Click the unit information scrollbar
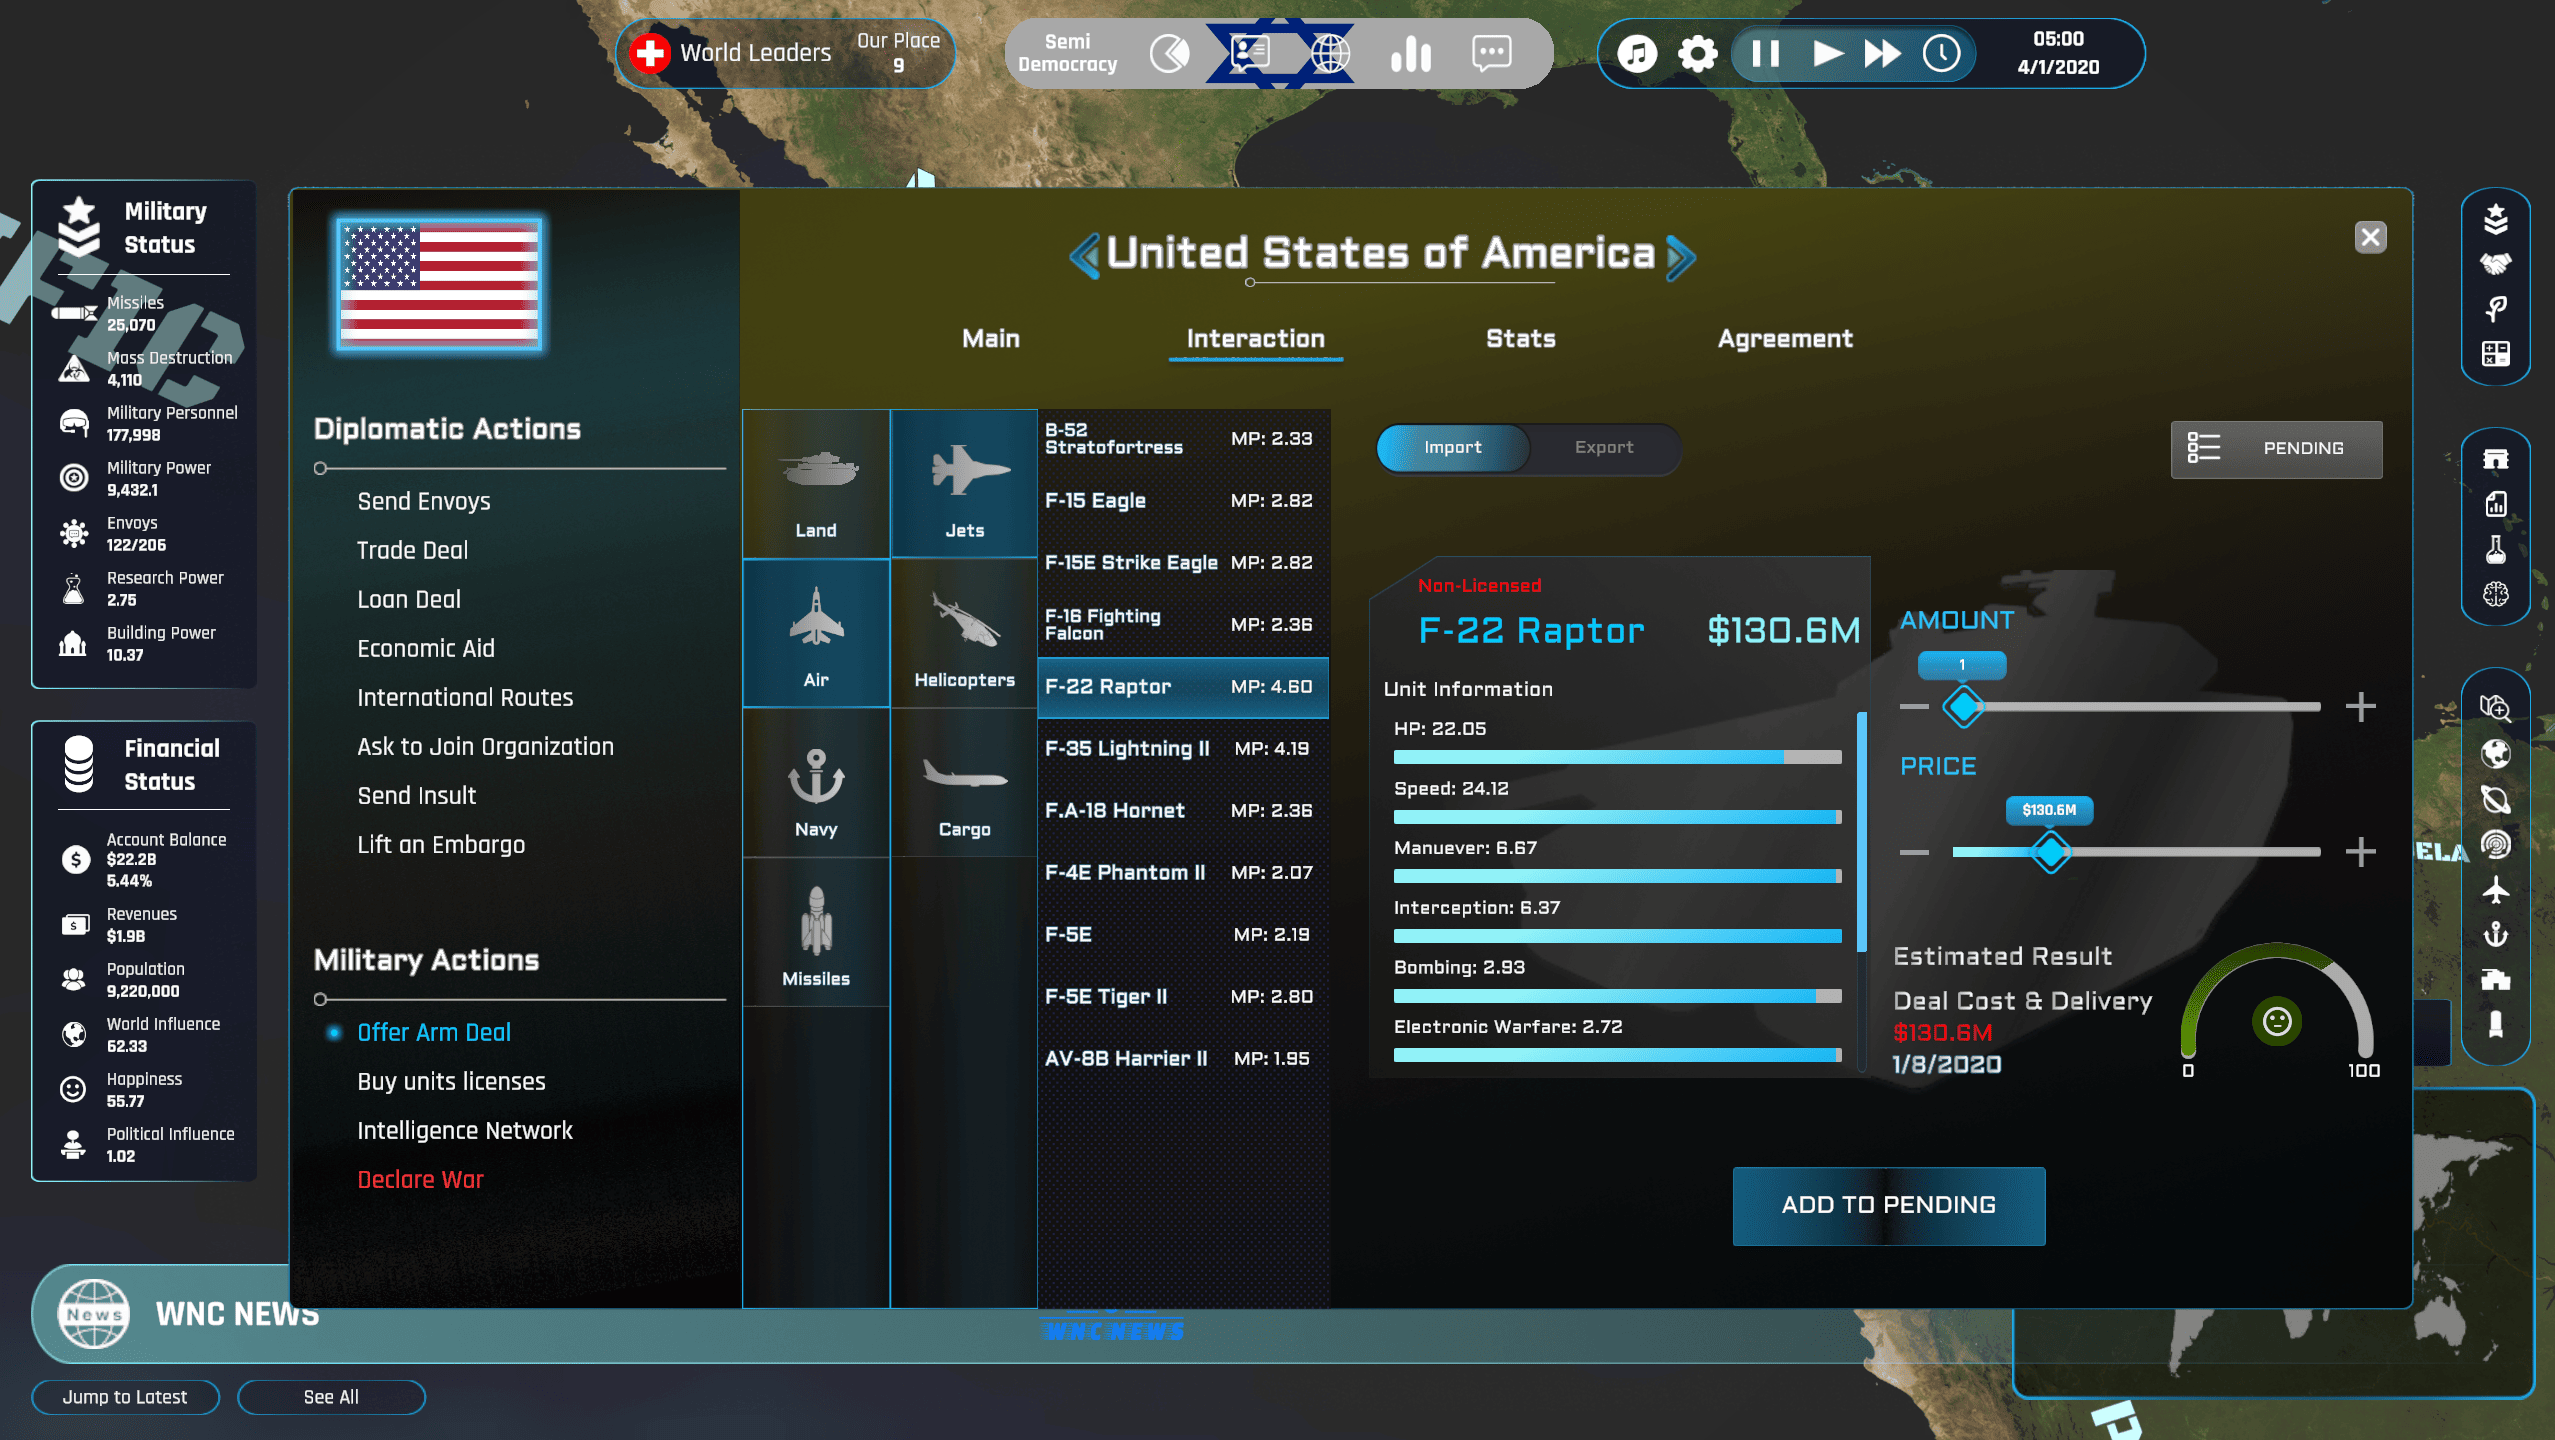The width and height of the screenshot is (2555, 1440). coord(1861,831)
